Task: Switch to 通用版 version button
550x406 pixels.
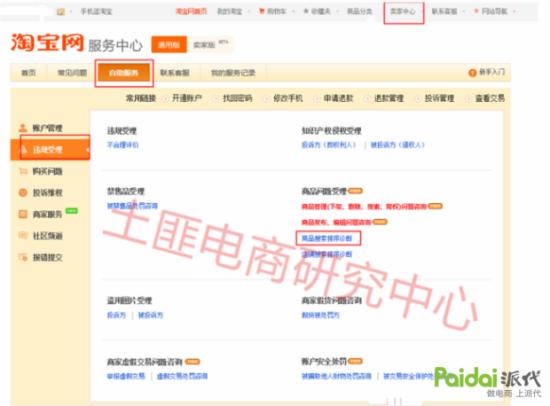Action: pos(169,45)
